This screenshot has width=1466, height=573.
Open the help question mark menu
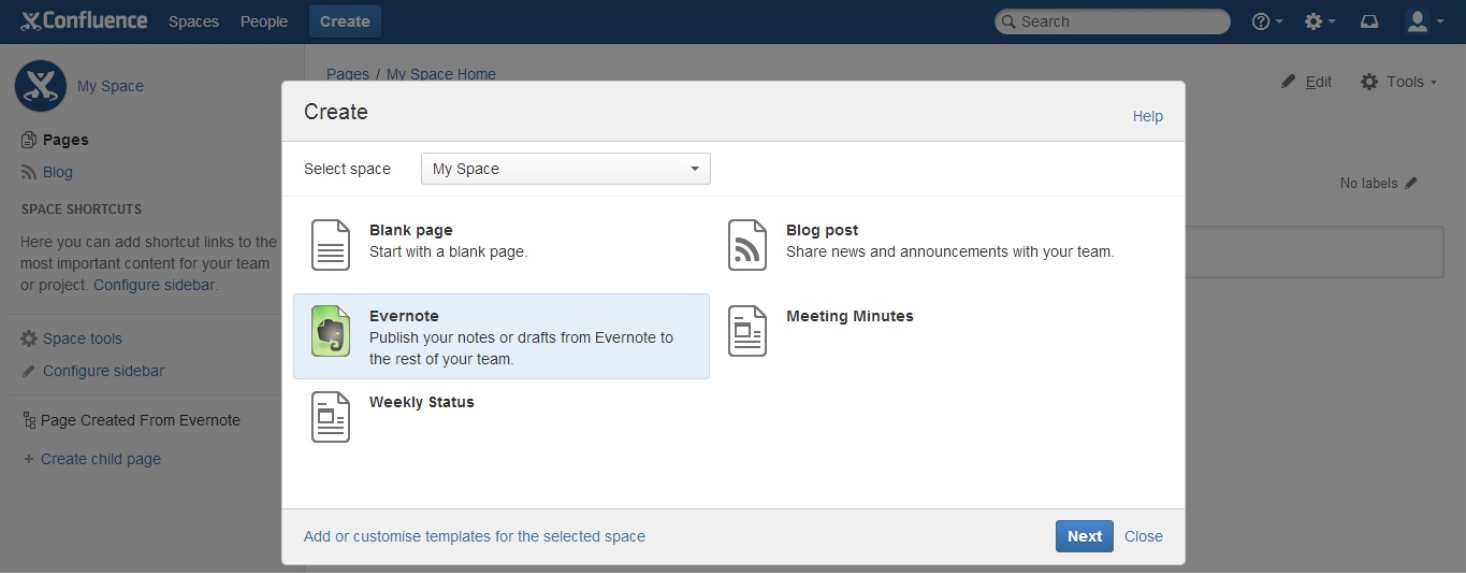tap(1267, 21)
